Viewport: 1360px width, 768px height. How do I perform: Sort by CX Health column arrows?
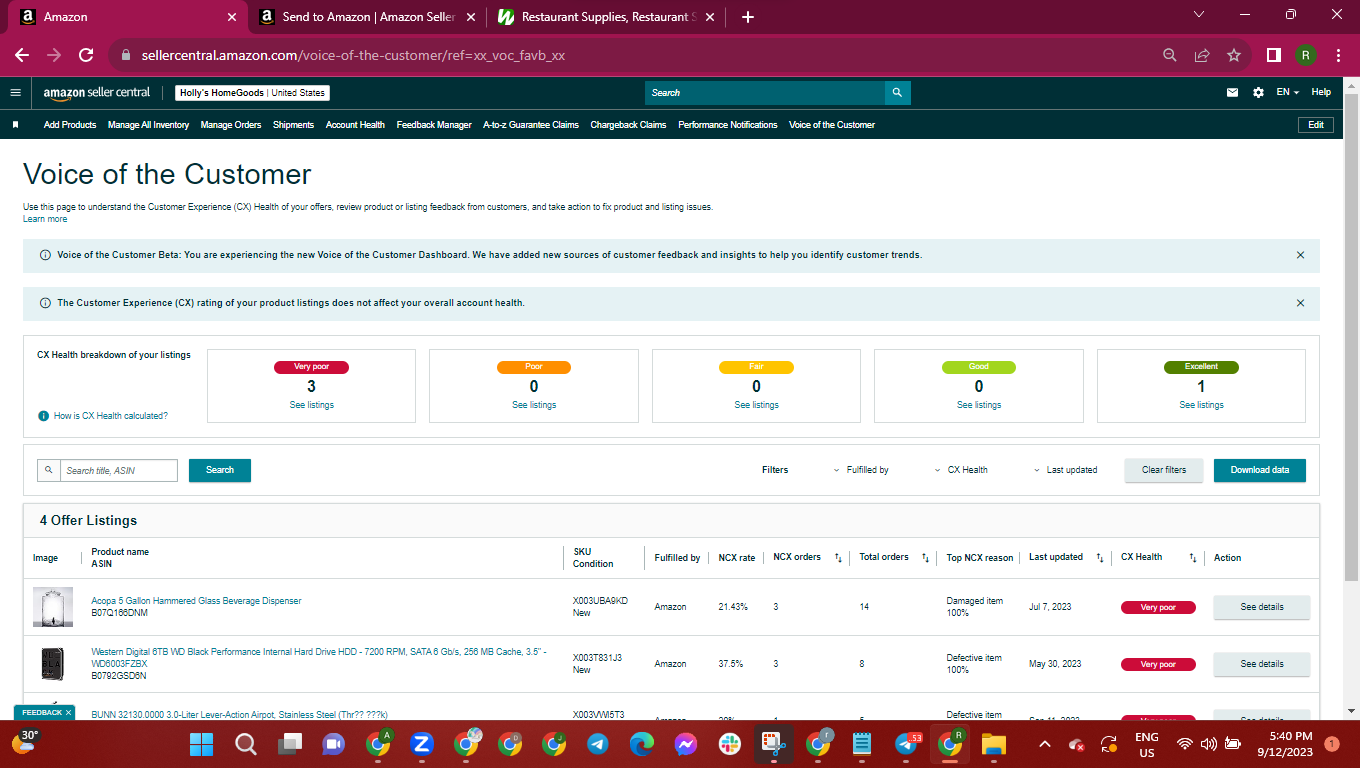pos(1192,558)
